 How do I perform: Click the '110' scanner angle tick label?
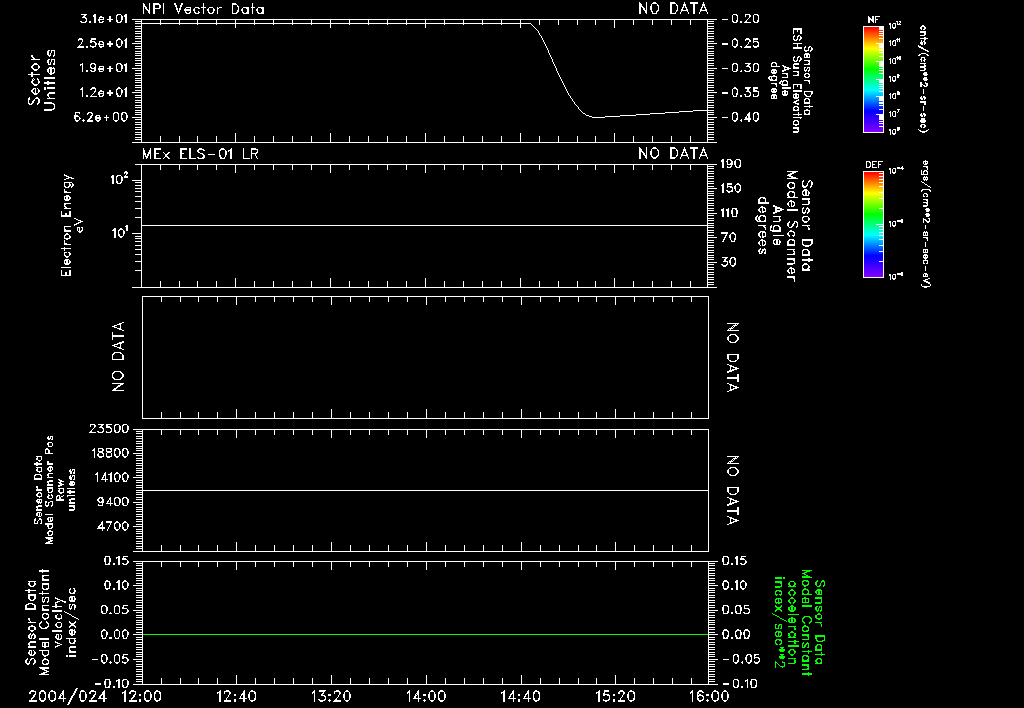(x=731, y=213)
